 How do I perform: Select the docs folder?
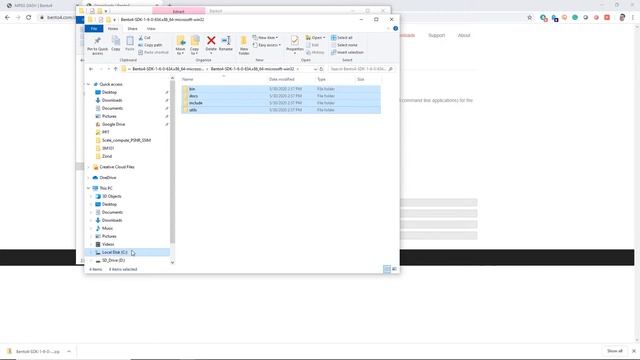click(281, 96)
